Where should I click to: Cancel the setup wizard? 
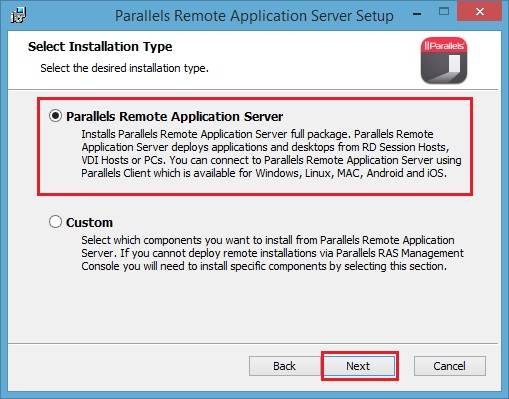click(449, 366)
